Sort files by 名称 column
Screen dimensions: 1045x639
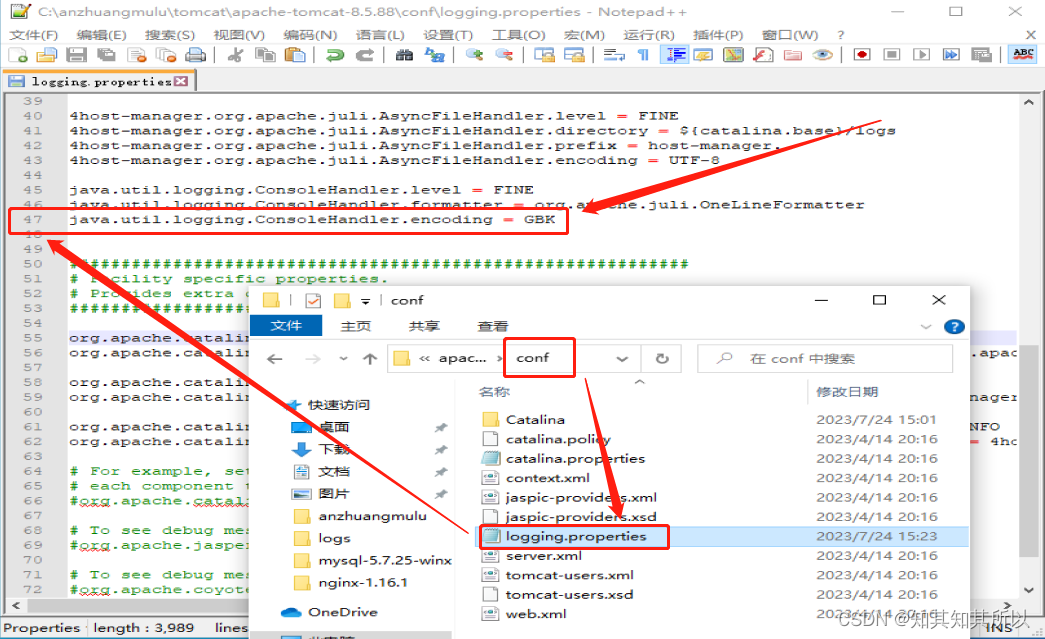[494, 392]
